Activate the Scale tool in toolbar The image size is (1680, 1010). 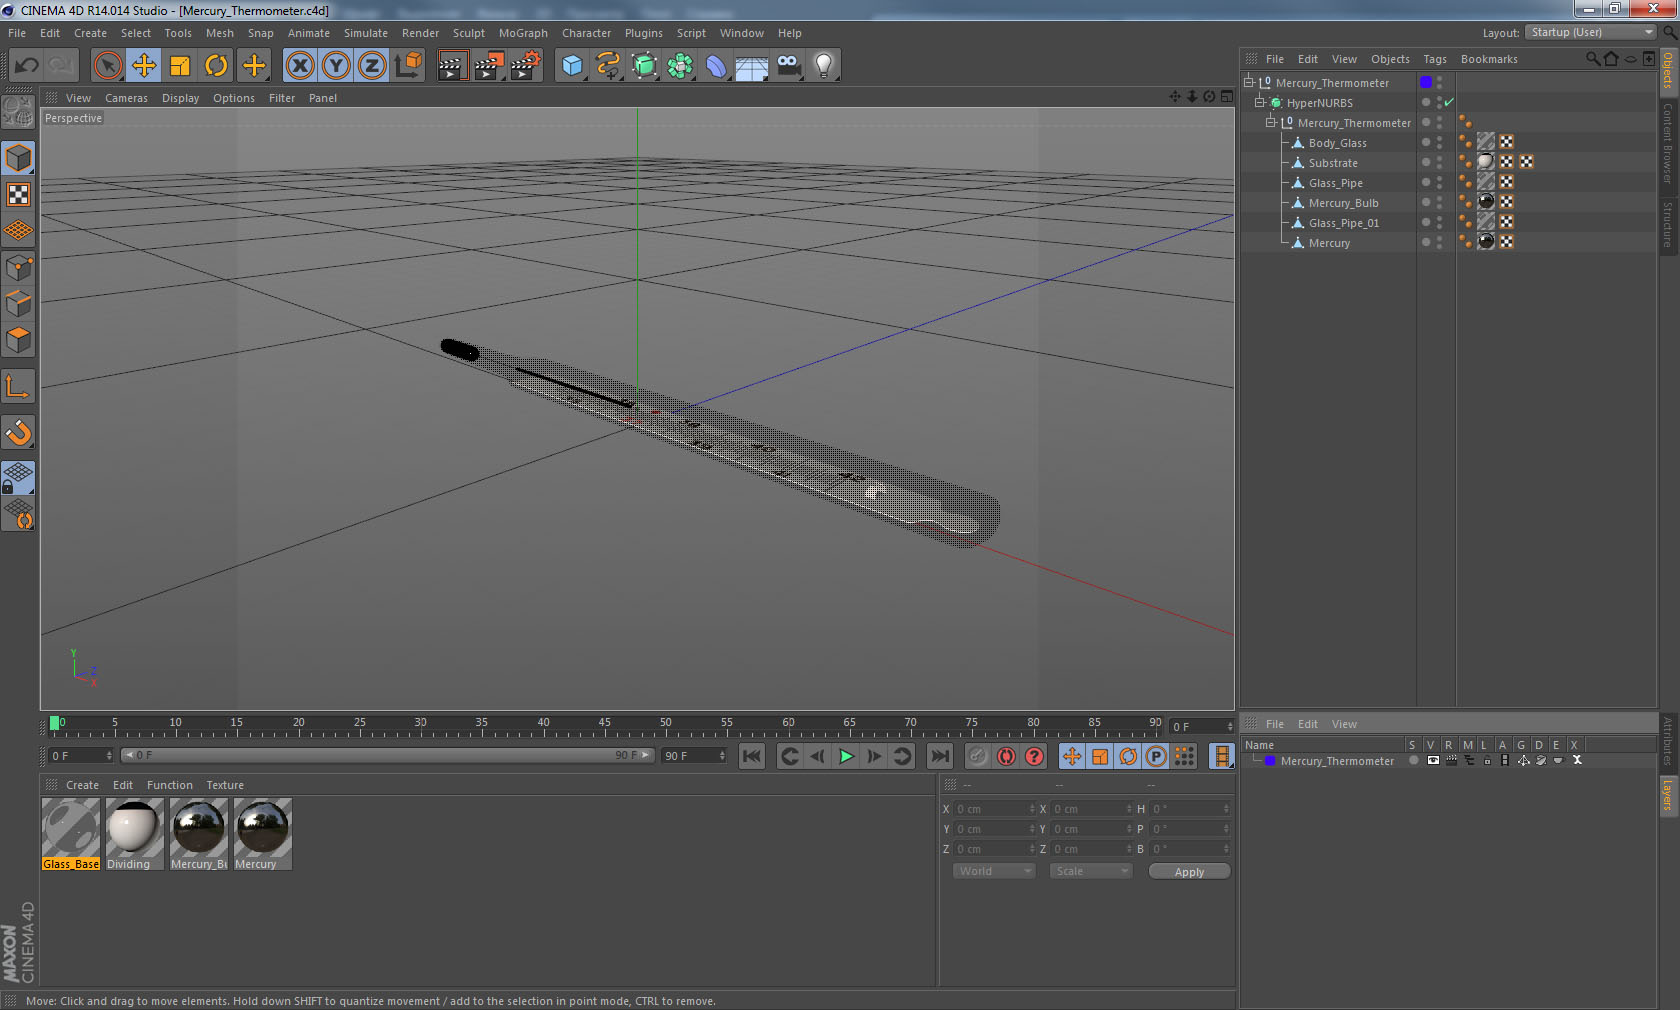180,66
